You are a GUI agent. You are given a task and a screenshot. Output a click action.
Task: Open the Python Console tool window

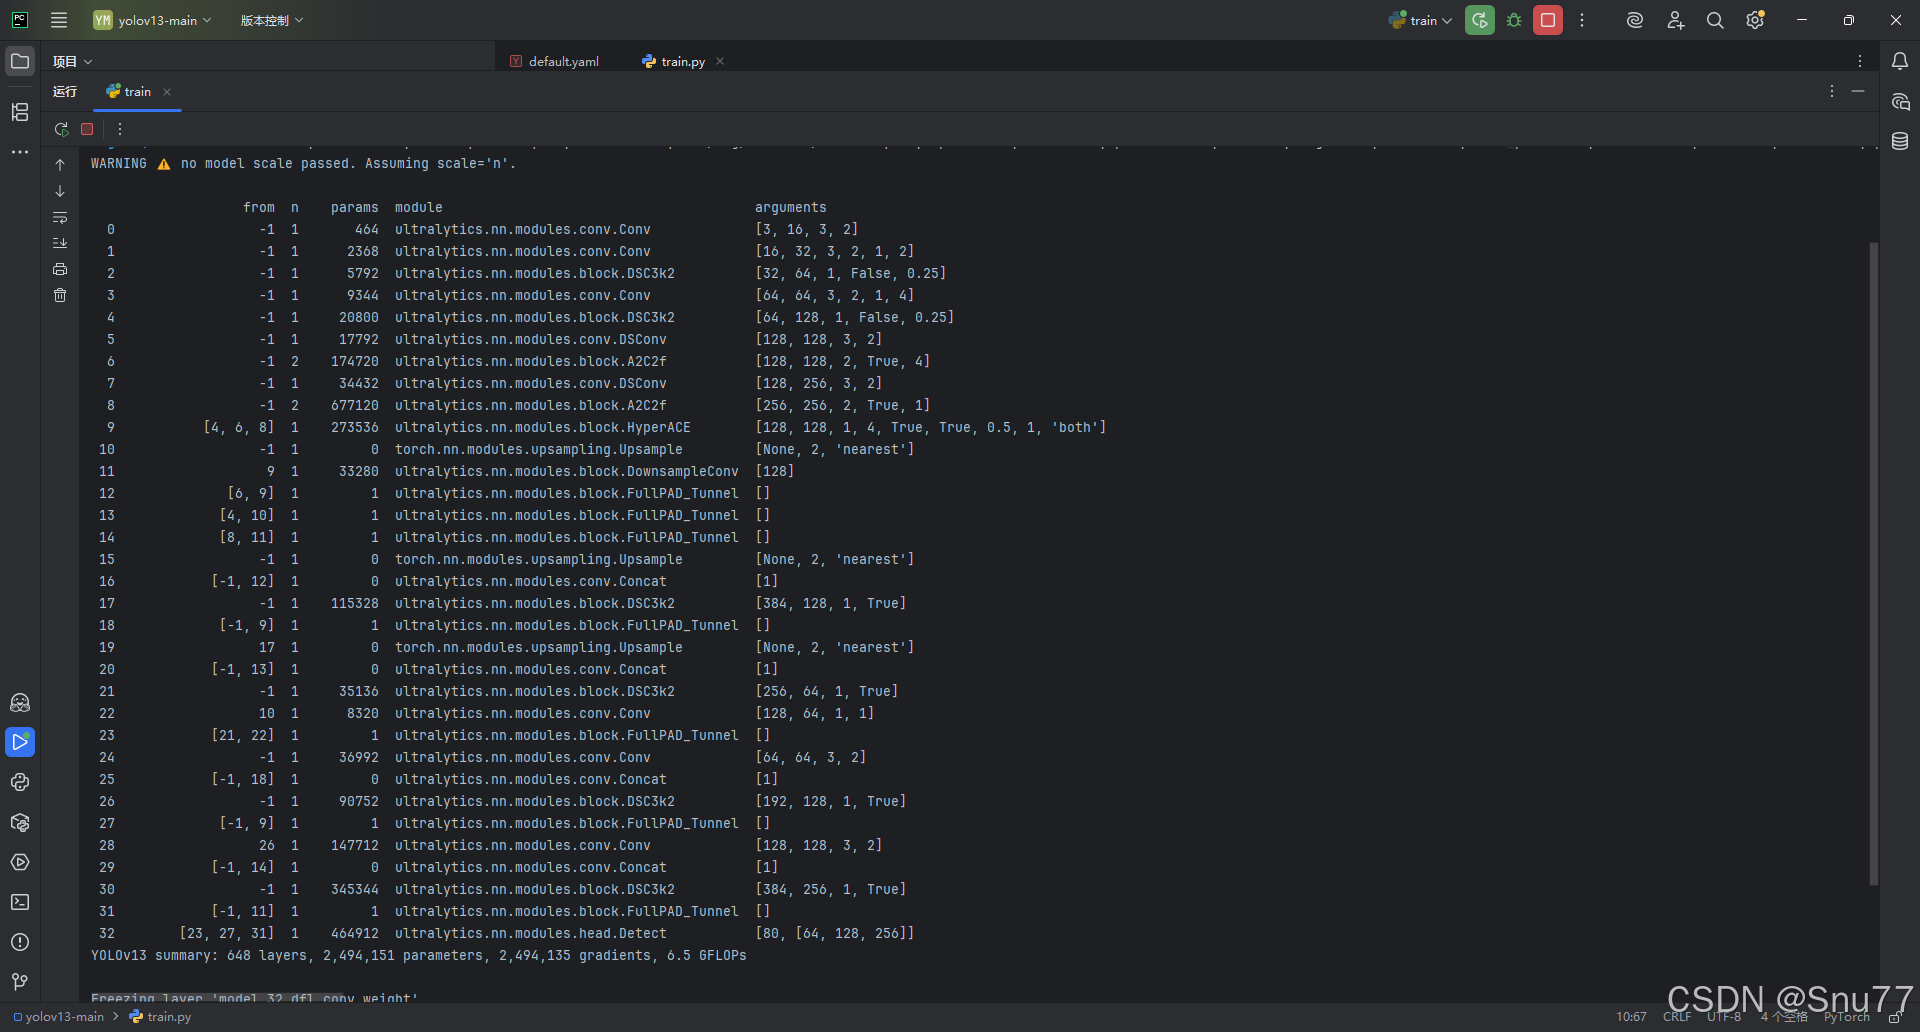point(20,782)
